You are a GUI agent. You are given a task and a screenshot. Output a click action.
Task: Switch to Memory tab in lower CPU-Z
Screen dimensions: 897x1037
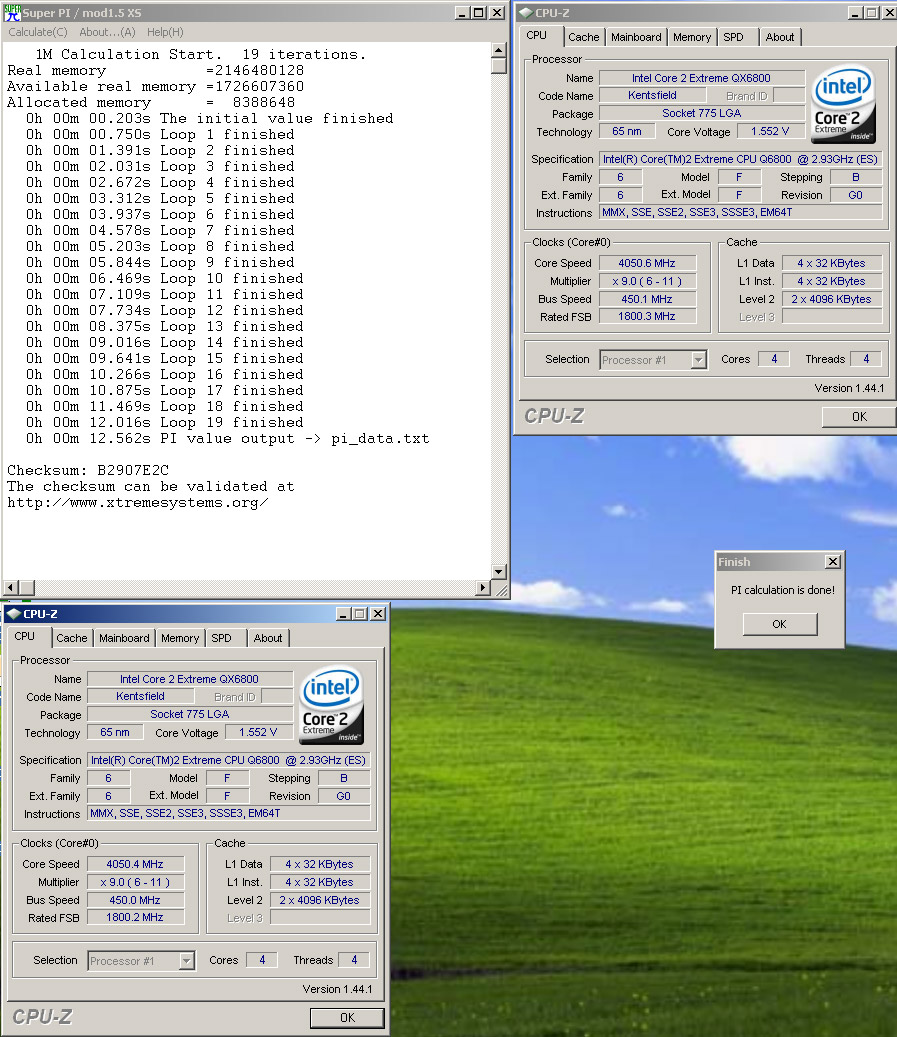[x=180, y=638]
